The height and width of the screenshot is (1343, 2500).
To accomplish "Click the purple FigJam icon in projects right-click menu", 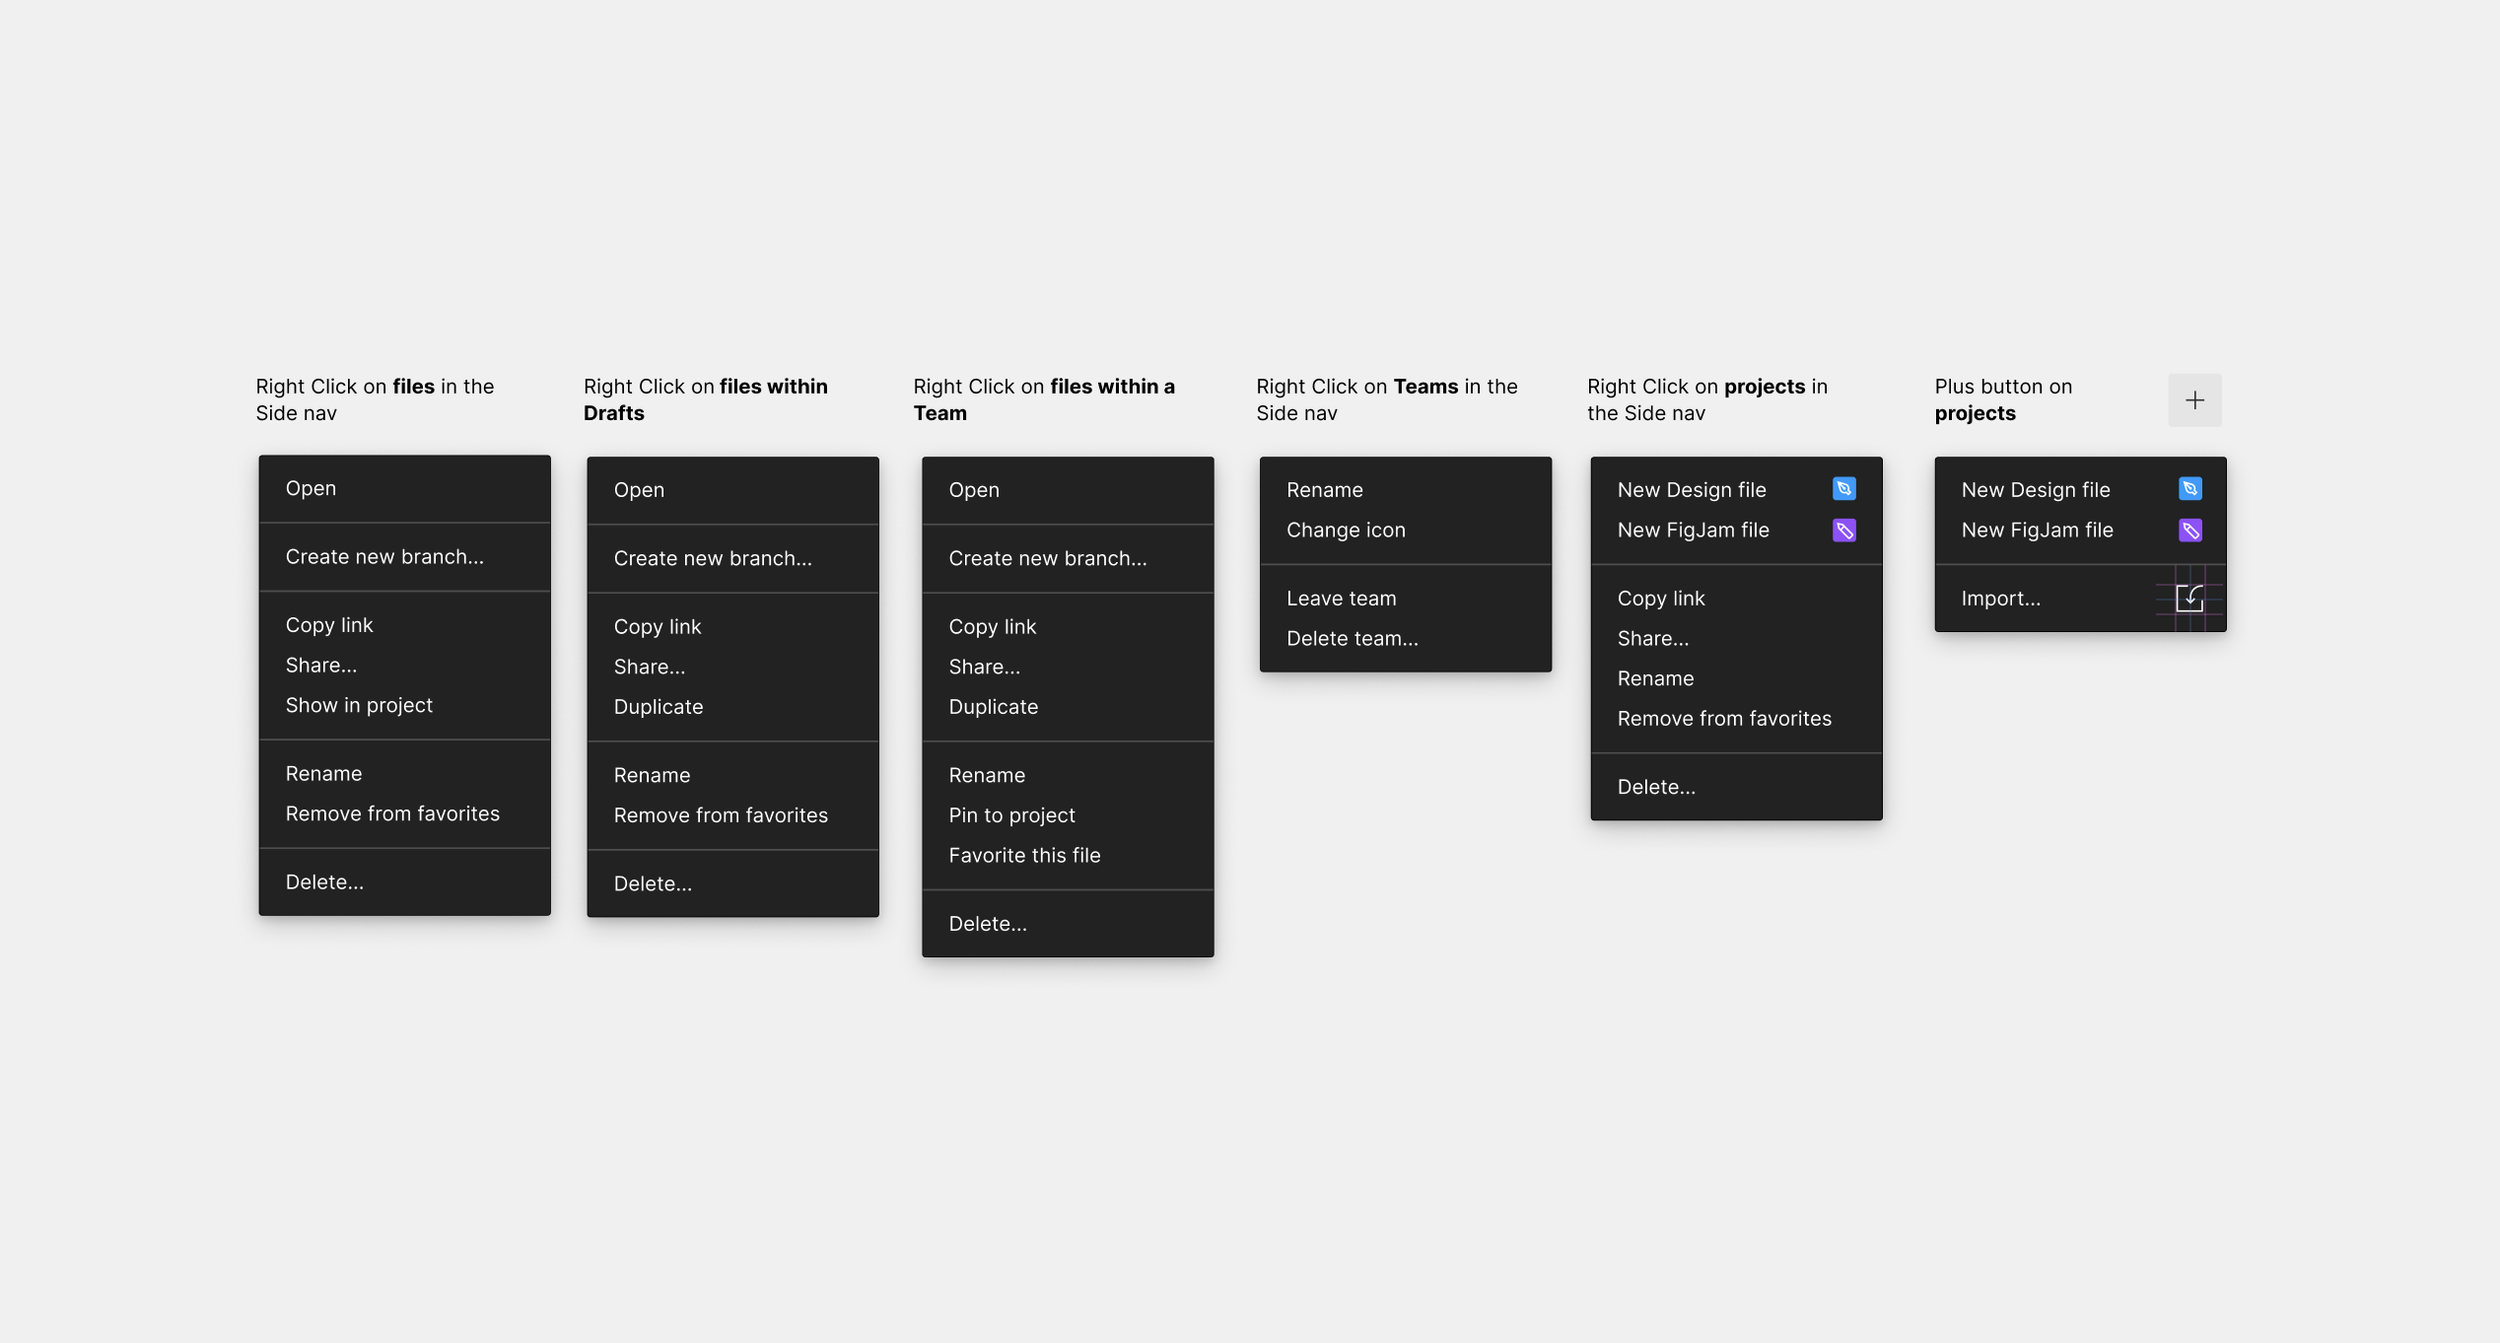I will 1844,530.
